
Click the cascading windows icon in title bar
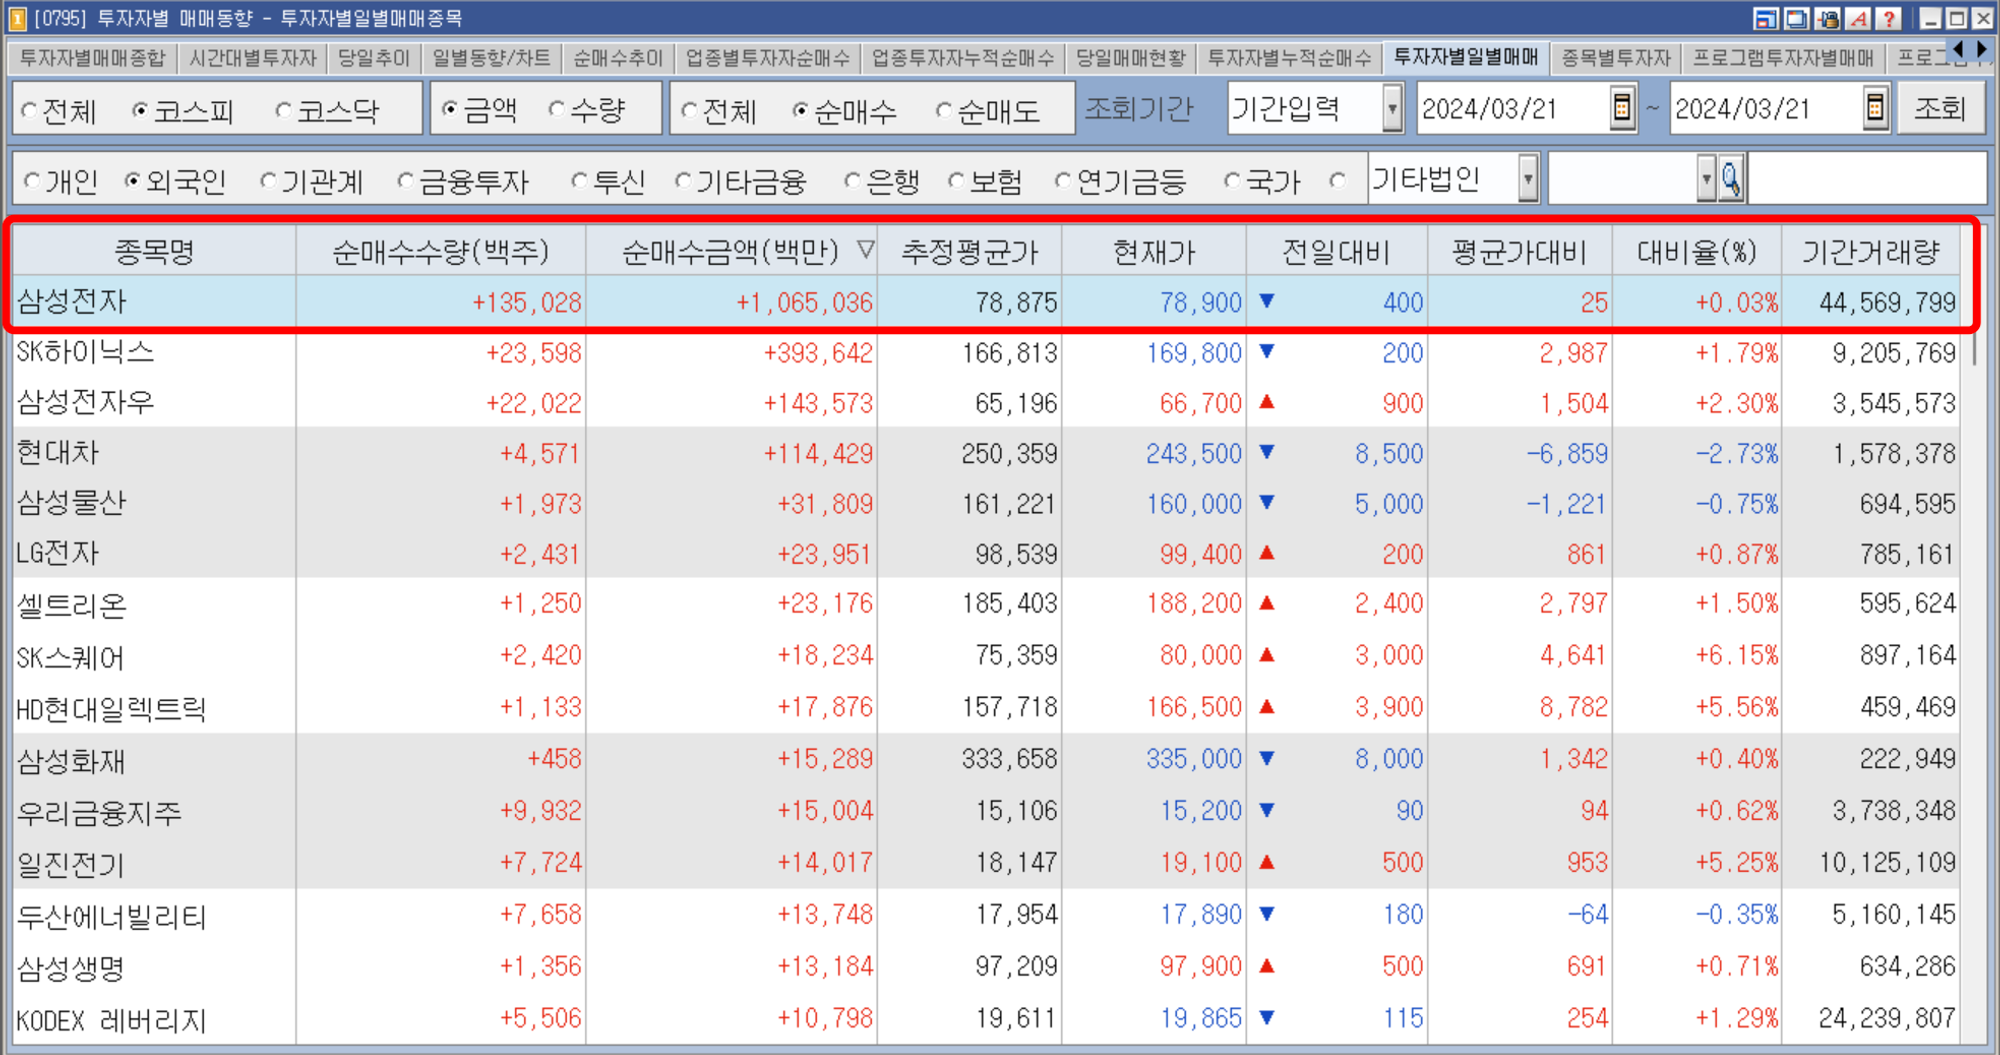[1796, 18]
